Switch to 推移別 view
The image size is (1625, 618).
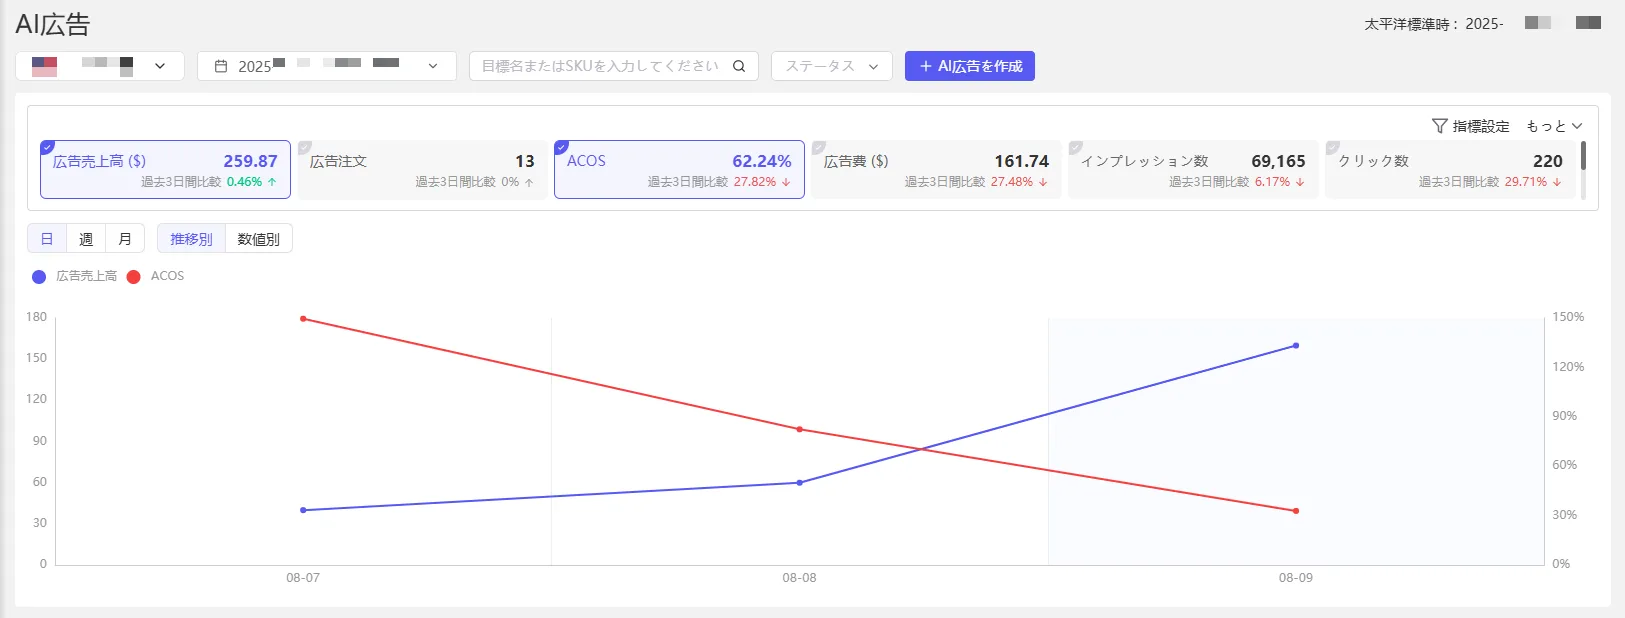point(191,239)
